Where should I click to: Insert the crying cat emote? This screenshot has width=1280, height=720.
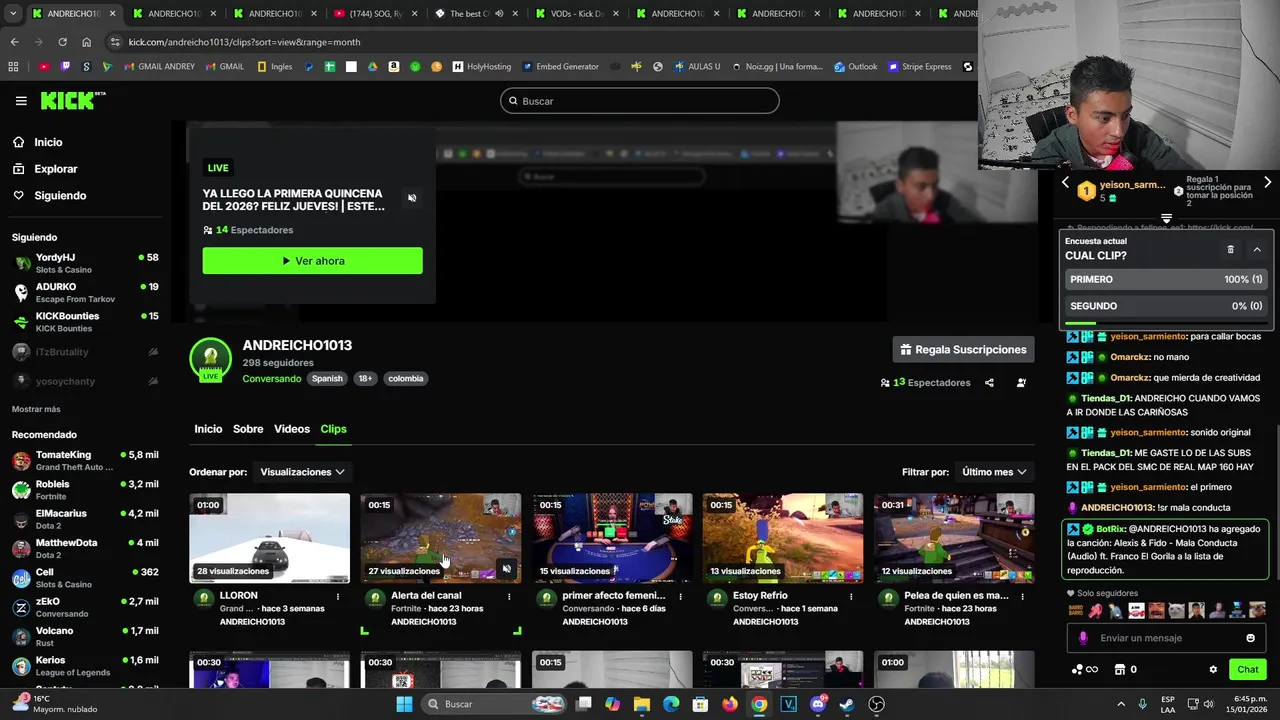click(1177, 611)
